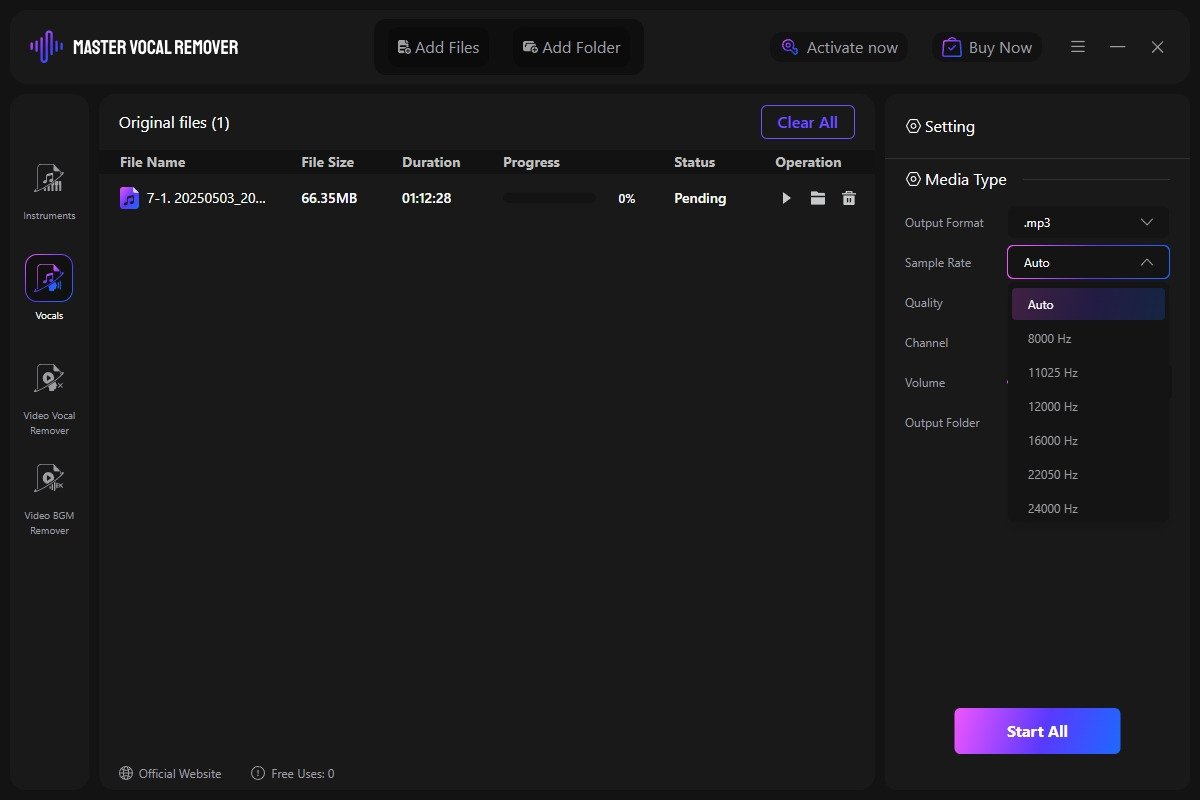Viewport: 1200px width, 800px height.
Task: Delete the file with trash icon
Action: 849,199
